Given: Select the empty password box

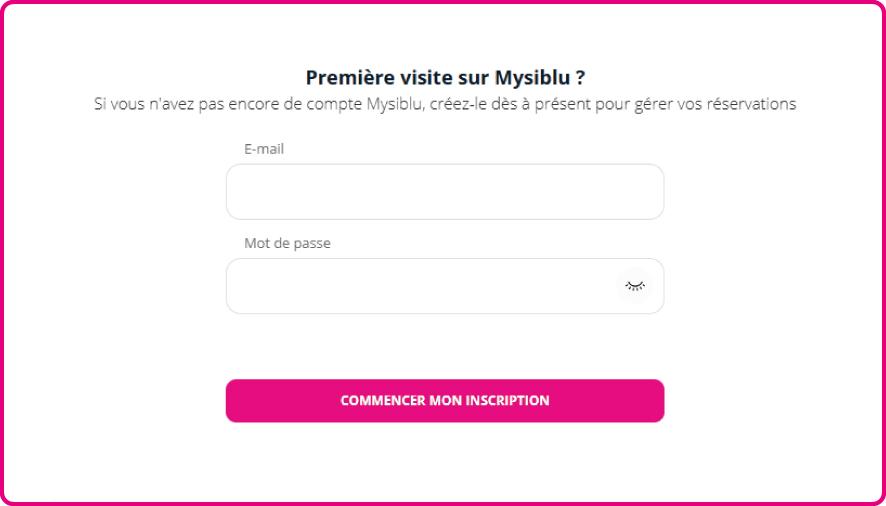Looking at the screenshot, I should [420, 286].
